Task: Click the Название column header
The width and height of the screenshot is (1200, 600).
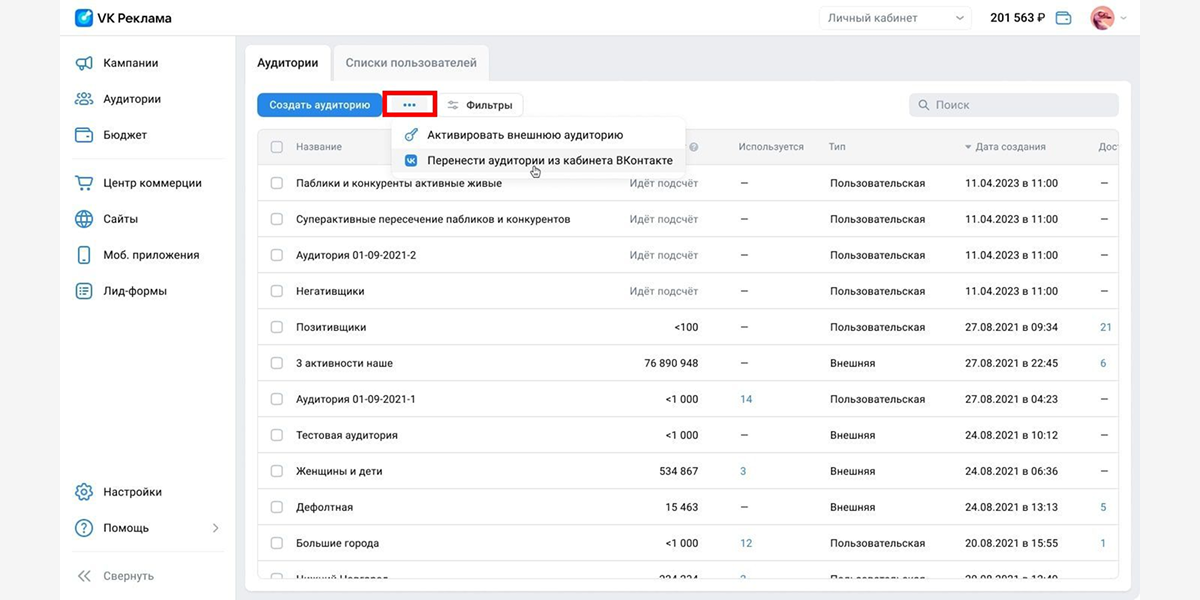Action: 319,147
